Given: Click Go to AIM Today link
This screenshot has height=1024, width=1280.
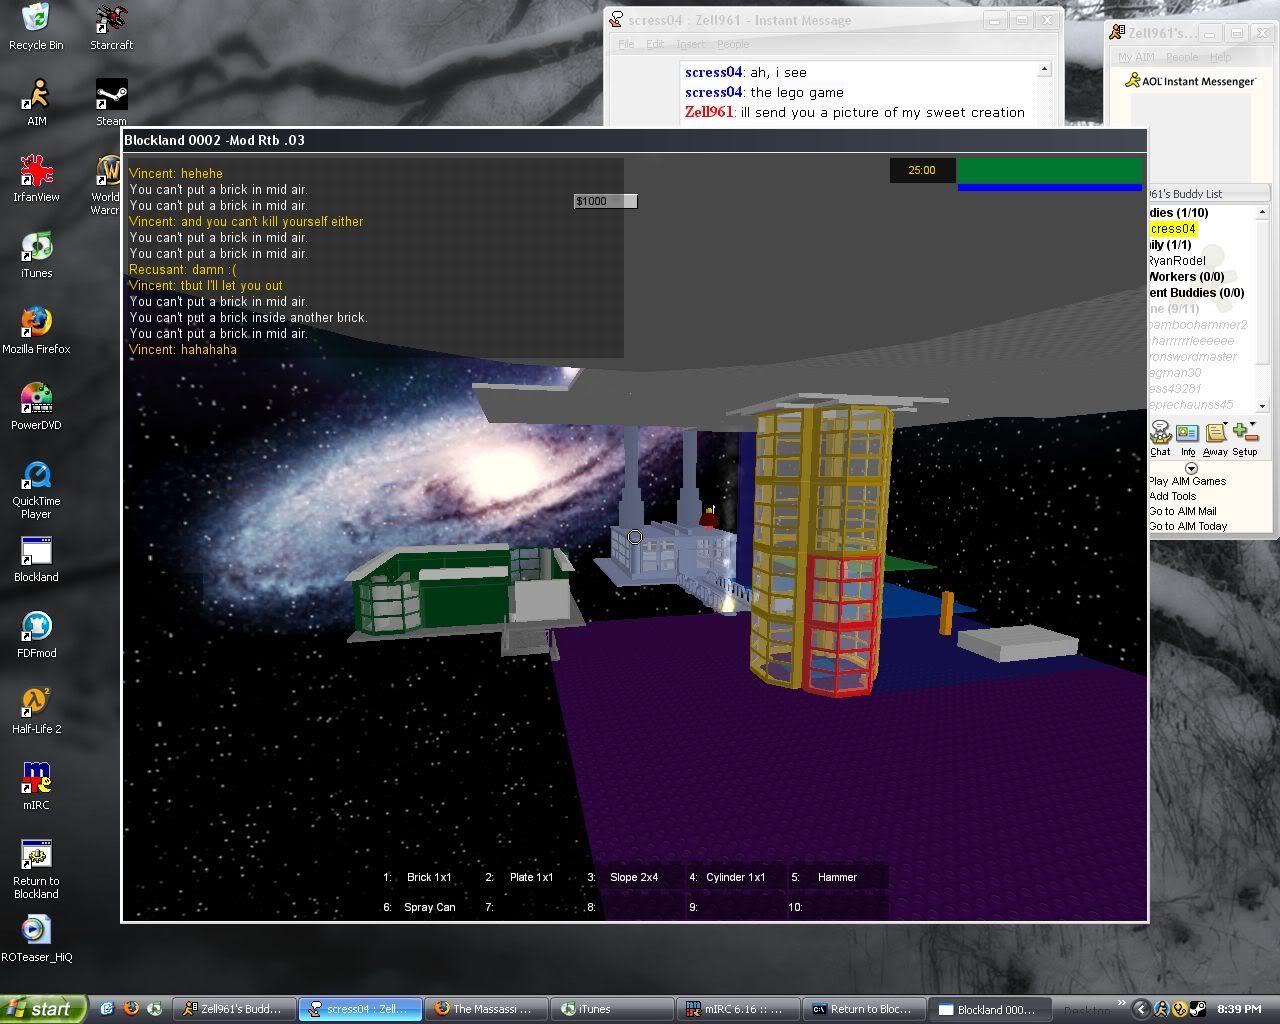Looking at the screenshot, I should (x=1188, y=526).
